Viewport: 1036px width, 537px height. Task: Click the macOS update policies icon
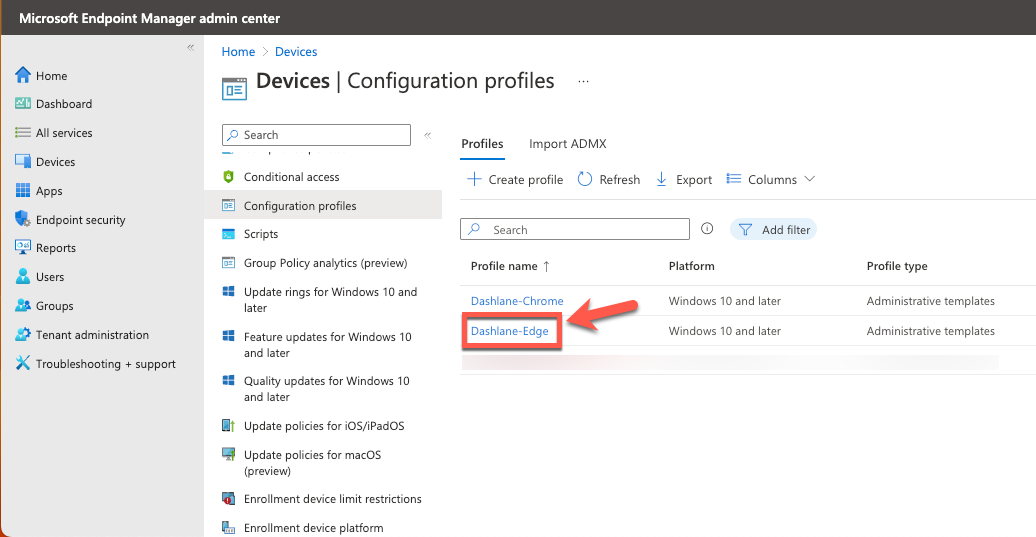tap(229, 454)
